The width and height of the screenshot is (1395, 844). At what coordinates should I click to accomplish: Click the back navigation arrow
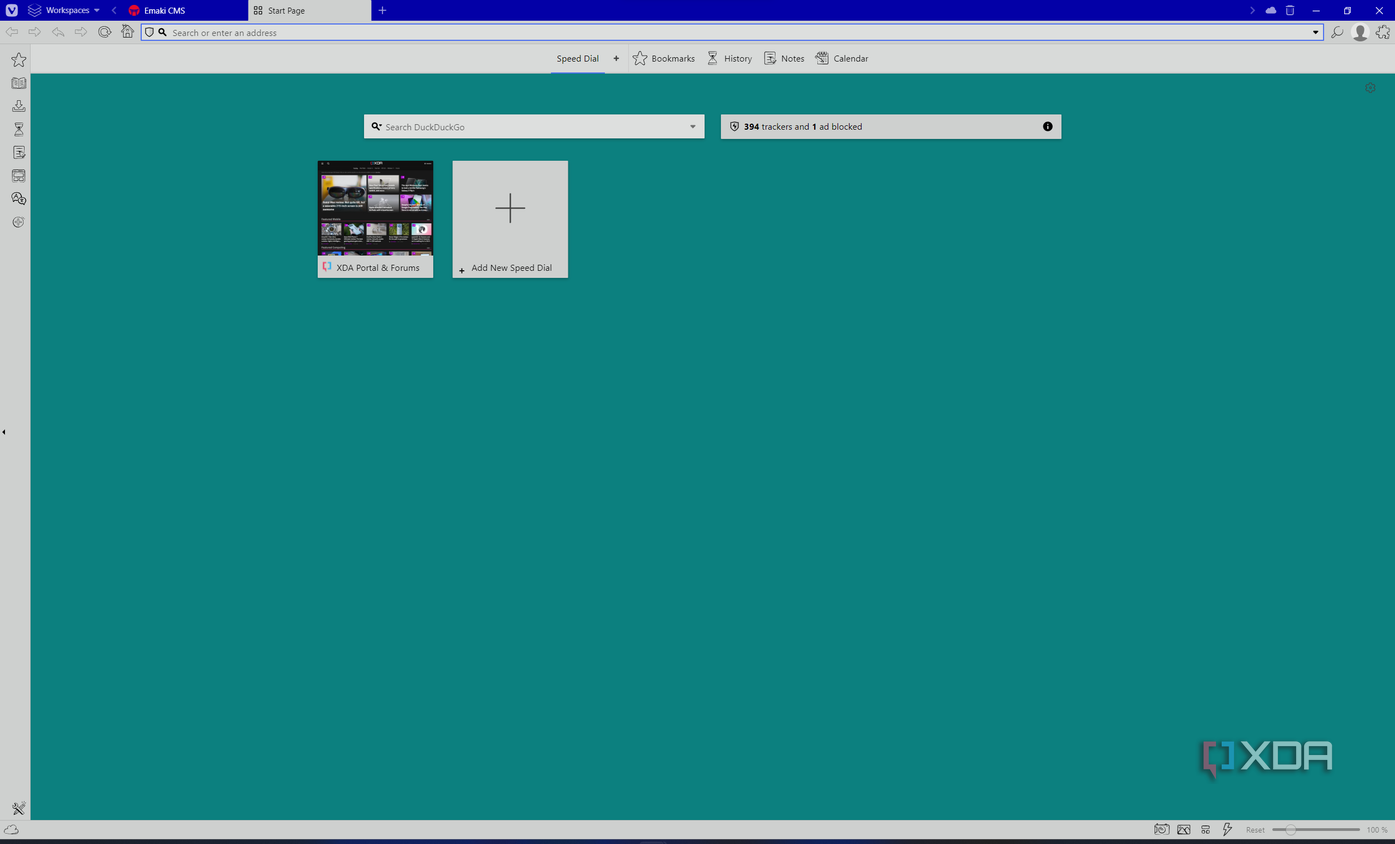click(12, 32)
